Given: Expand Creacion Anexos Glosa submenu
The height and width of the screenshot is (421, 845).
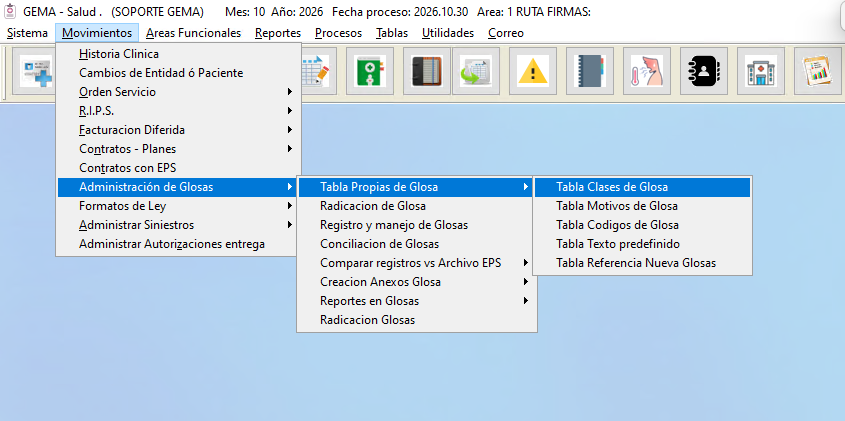Looking at the screenshot, I should [x=417, y=282].
